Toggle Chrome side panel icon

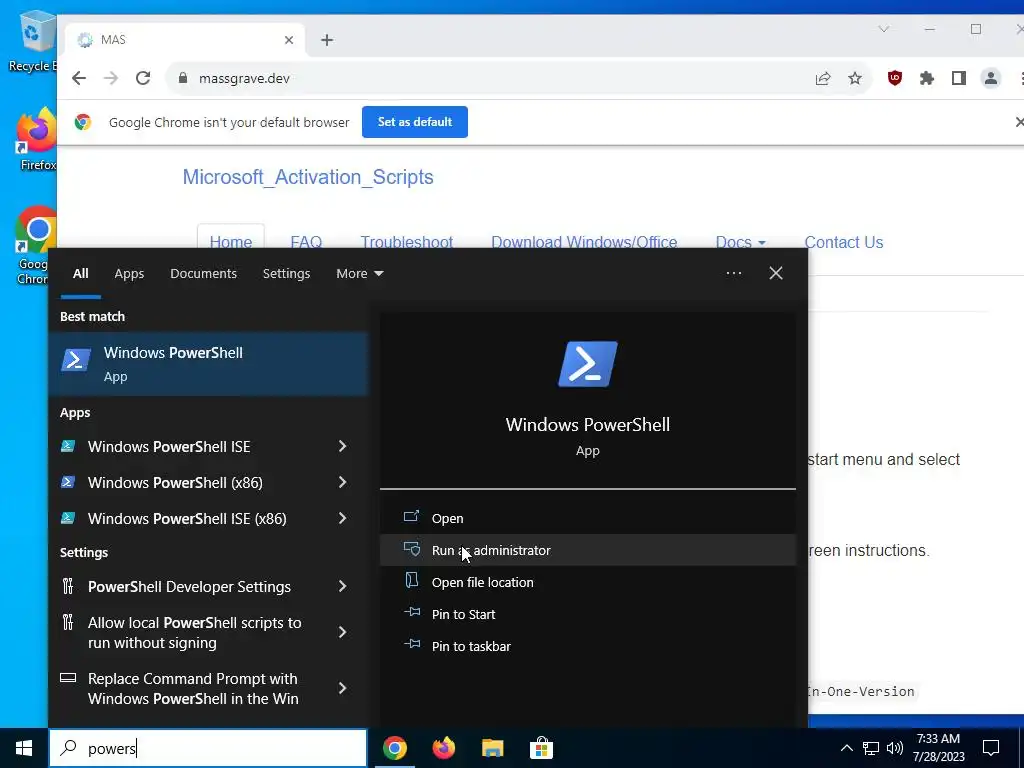pos(959,78)
